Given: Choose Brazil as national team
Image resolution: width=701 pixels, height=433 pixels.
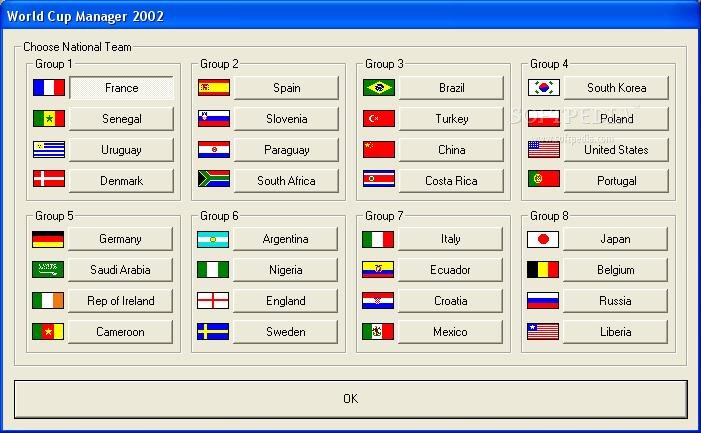Looking at the screenshot, I should tap(452, 88).
